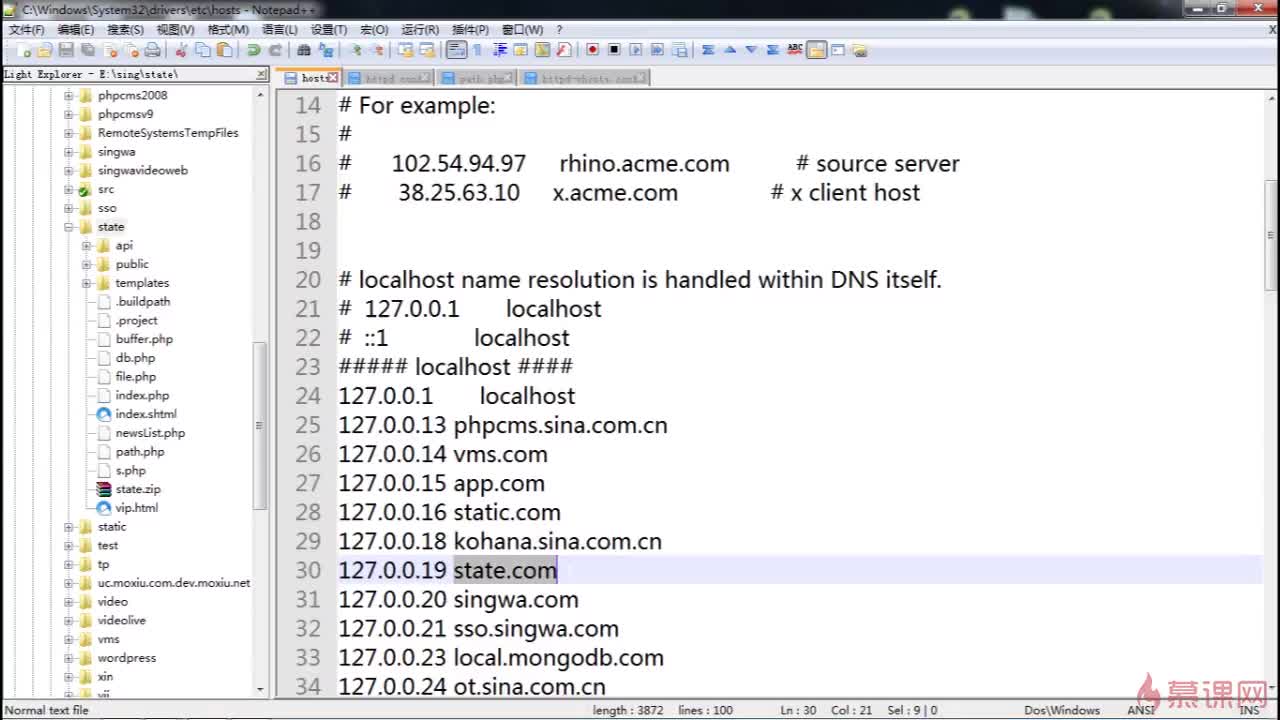Open the 窗口(W) menu

523,30
